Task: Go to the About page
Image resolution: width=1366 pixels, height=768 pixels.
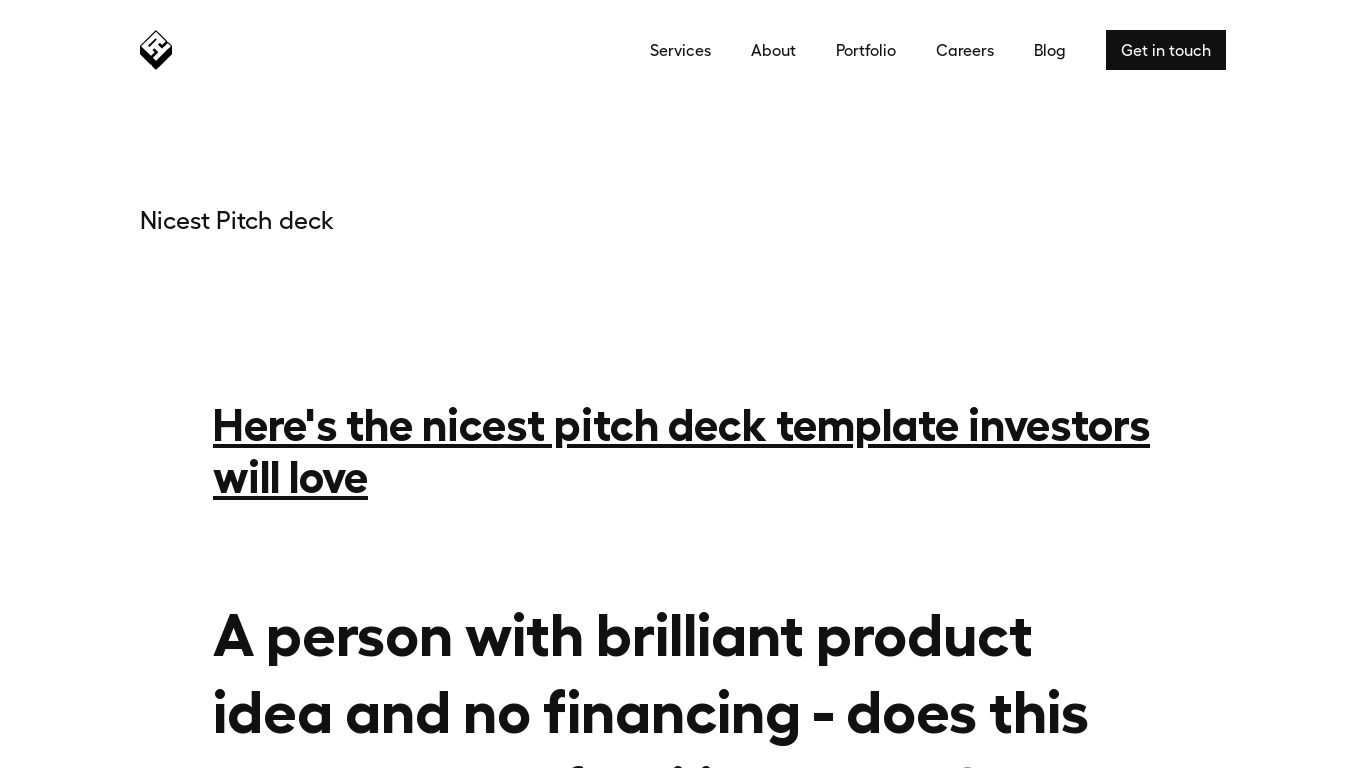Action: click(773, 50)
